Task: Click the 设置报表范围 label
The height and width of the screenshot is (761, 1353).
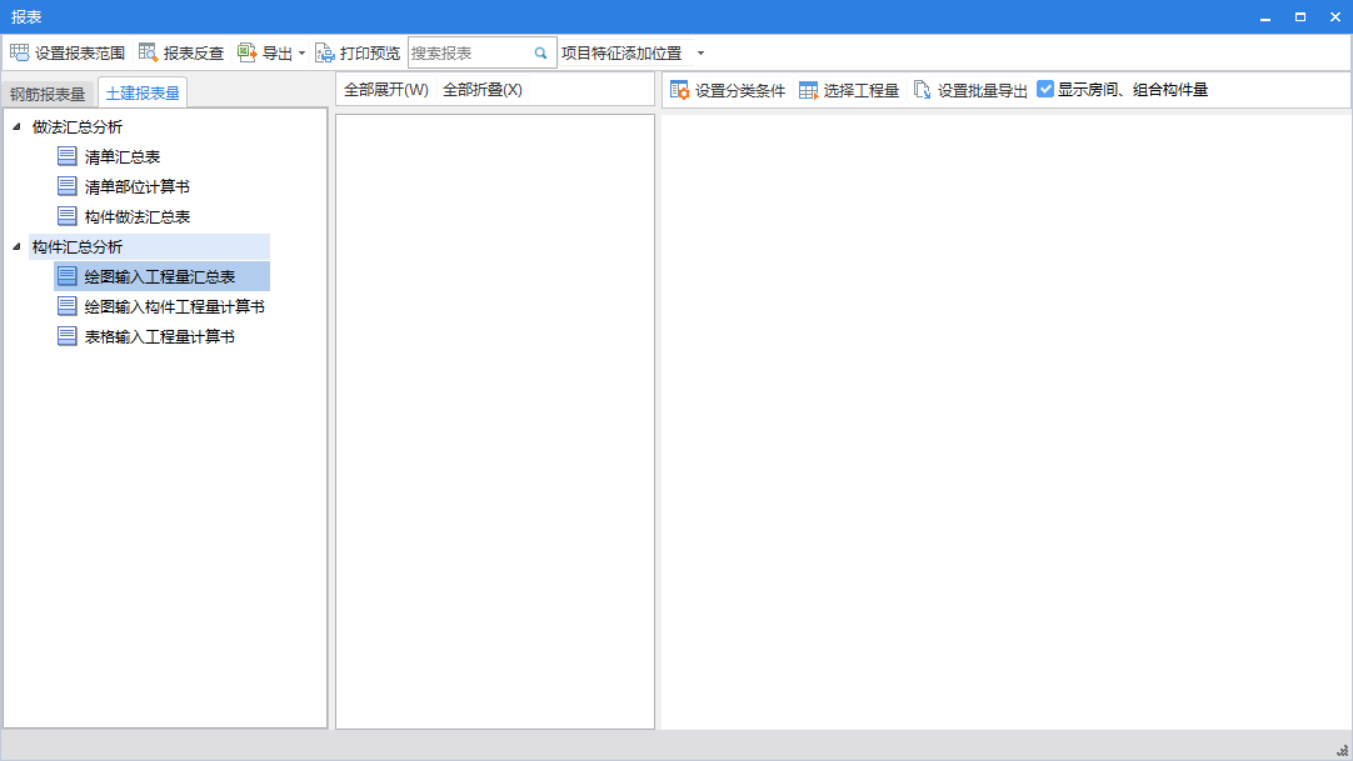Action: click(x=80, y=54)
